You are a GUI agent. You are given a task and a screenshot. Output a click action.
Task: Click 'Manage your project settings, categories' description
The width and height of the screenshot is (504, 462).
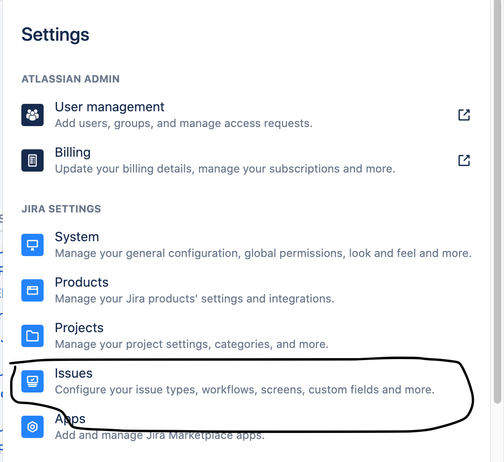pos(192,344)
